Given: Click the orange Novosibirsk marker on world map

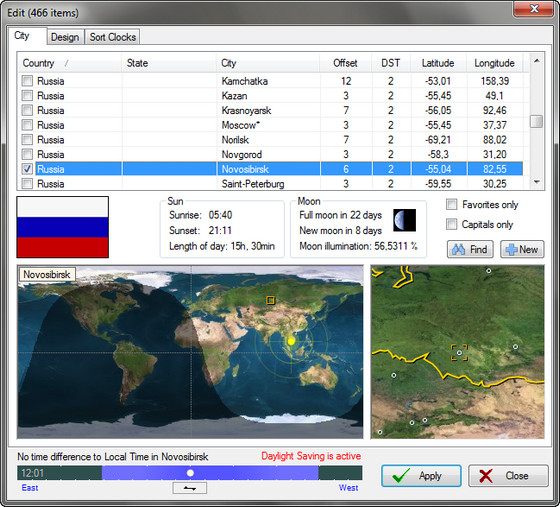Looking at the screenshot, I should pos(270,300).
